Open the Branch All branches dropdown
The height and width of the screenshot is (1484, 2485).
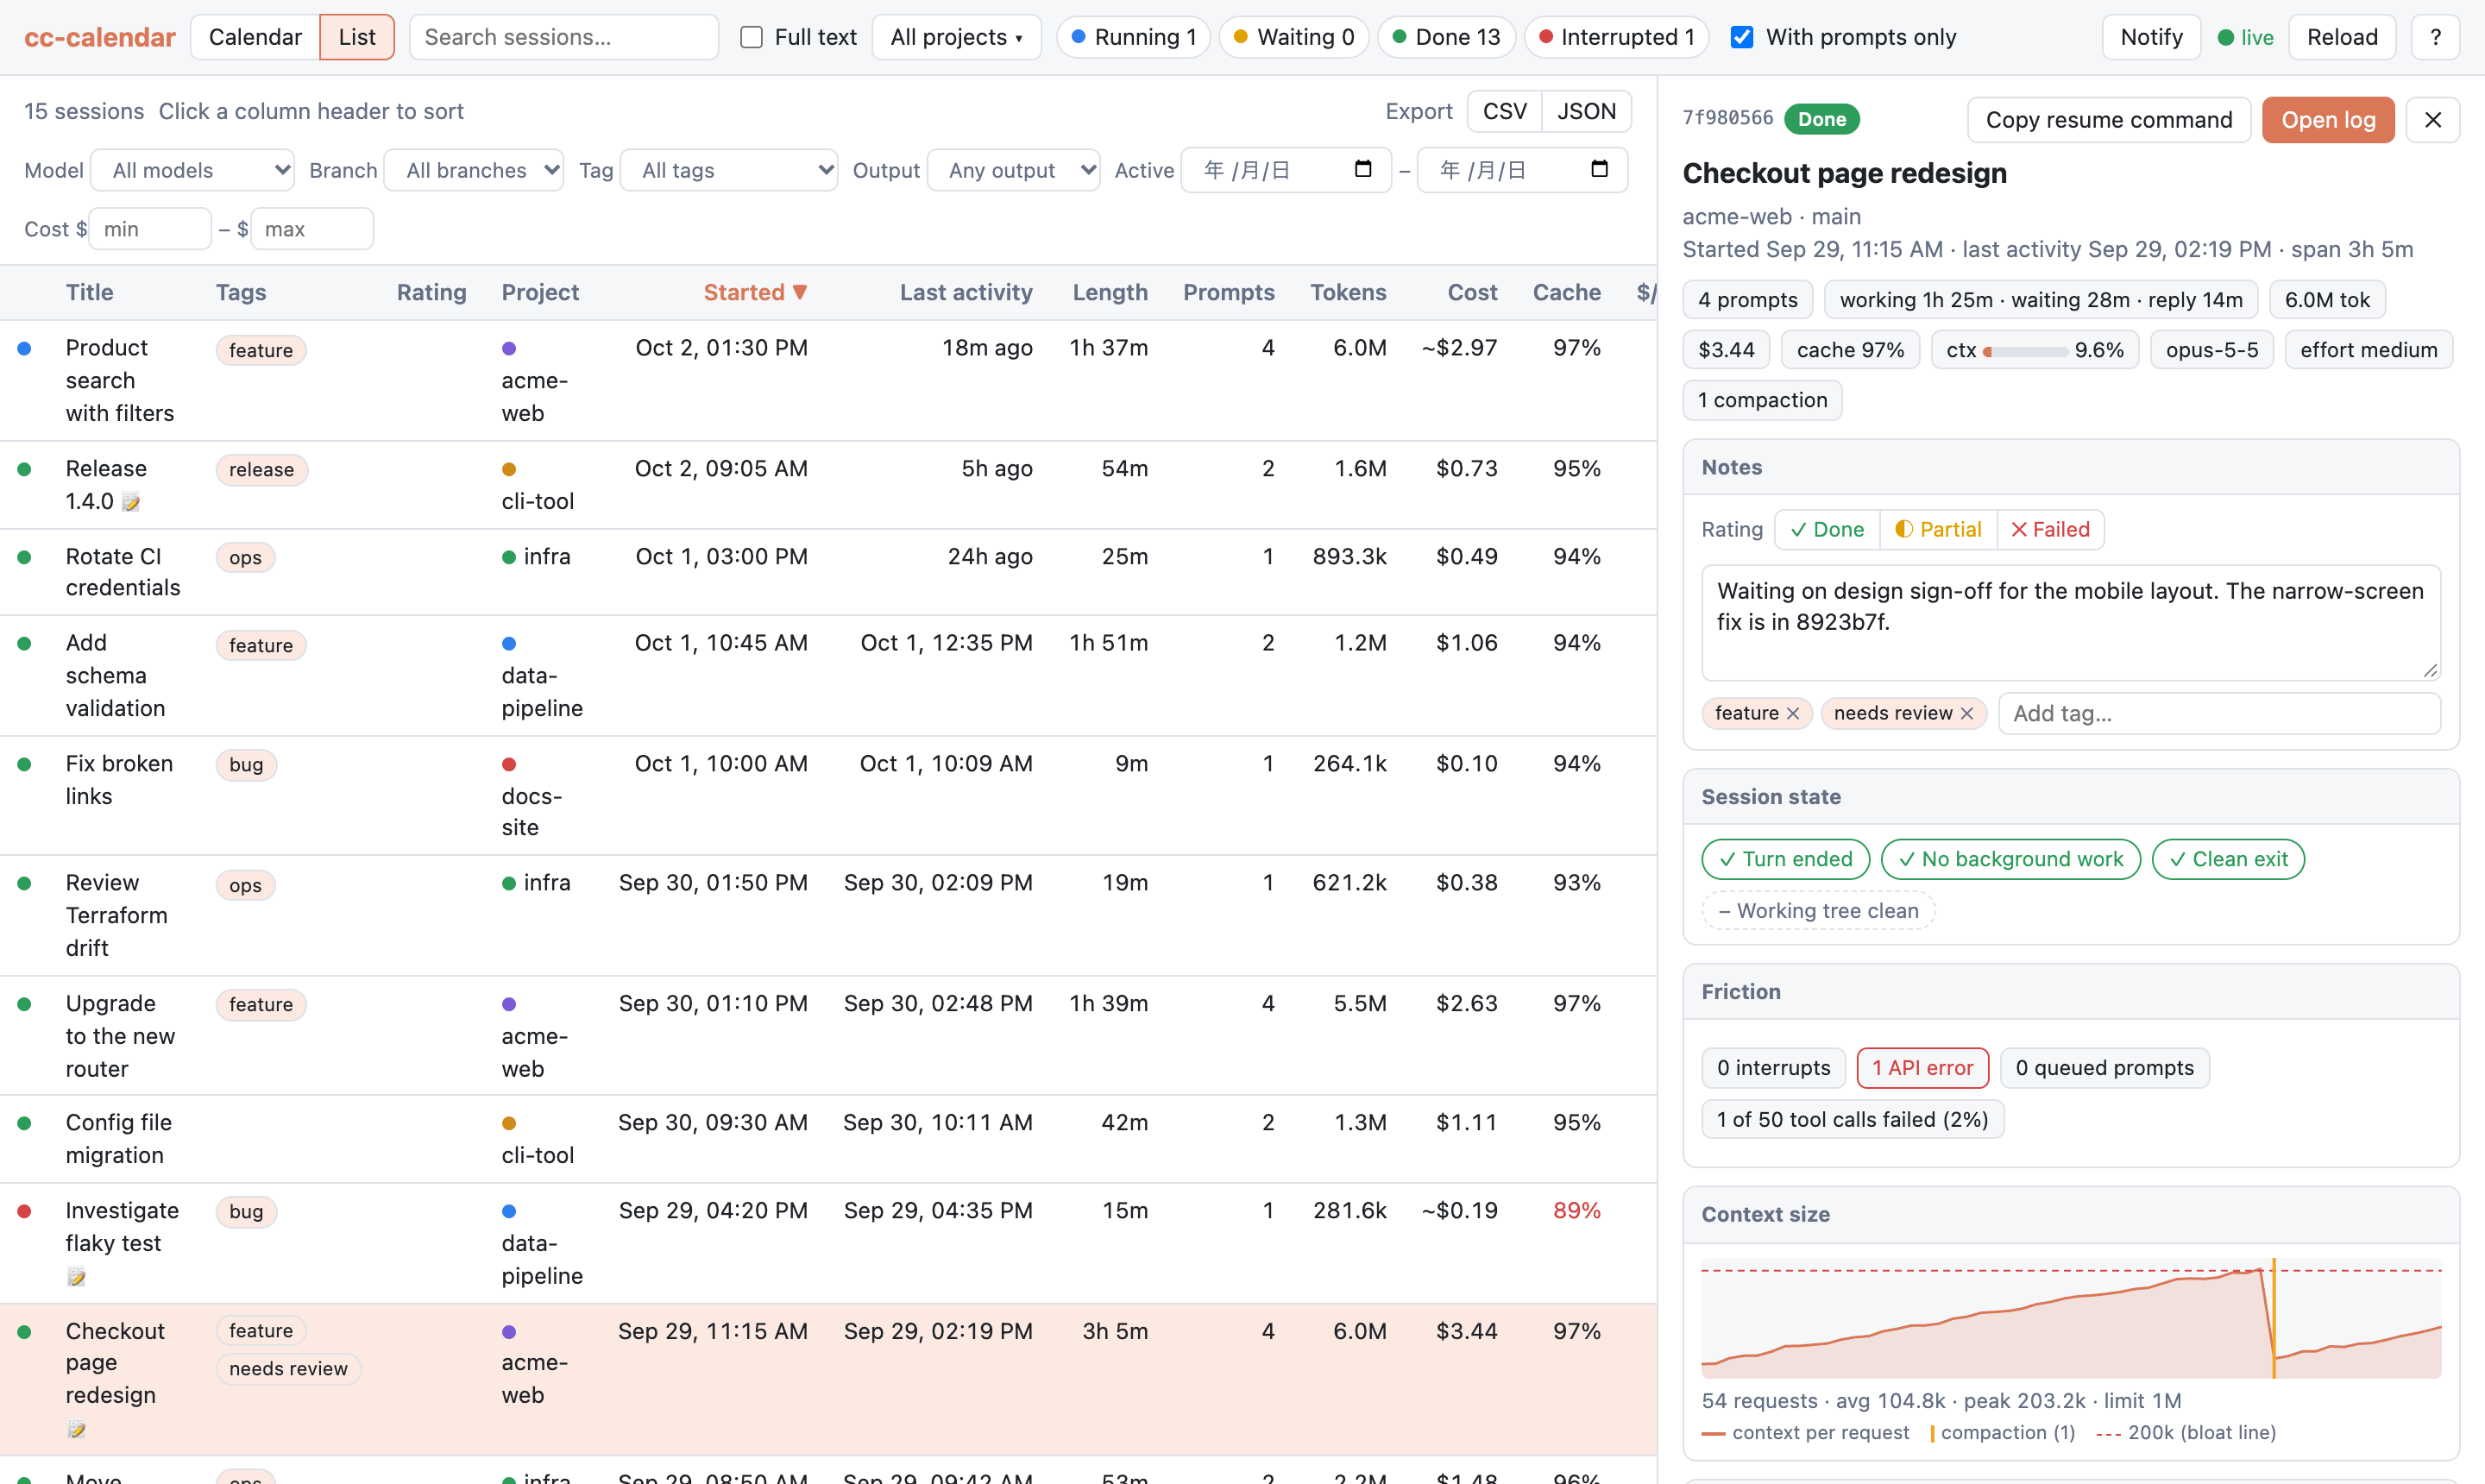pos(474,170)
